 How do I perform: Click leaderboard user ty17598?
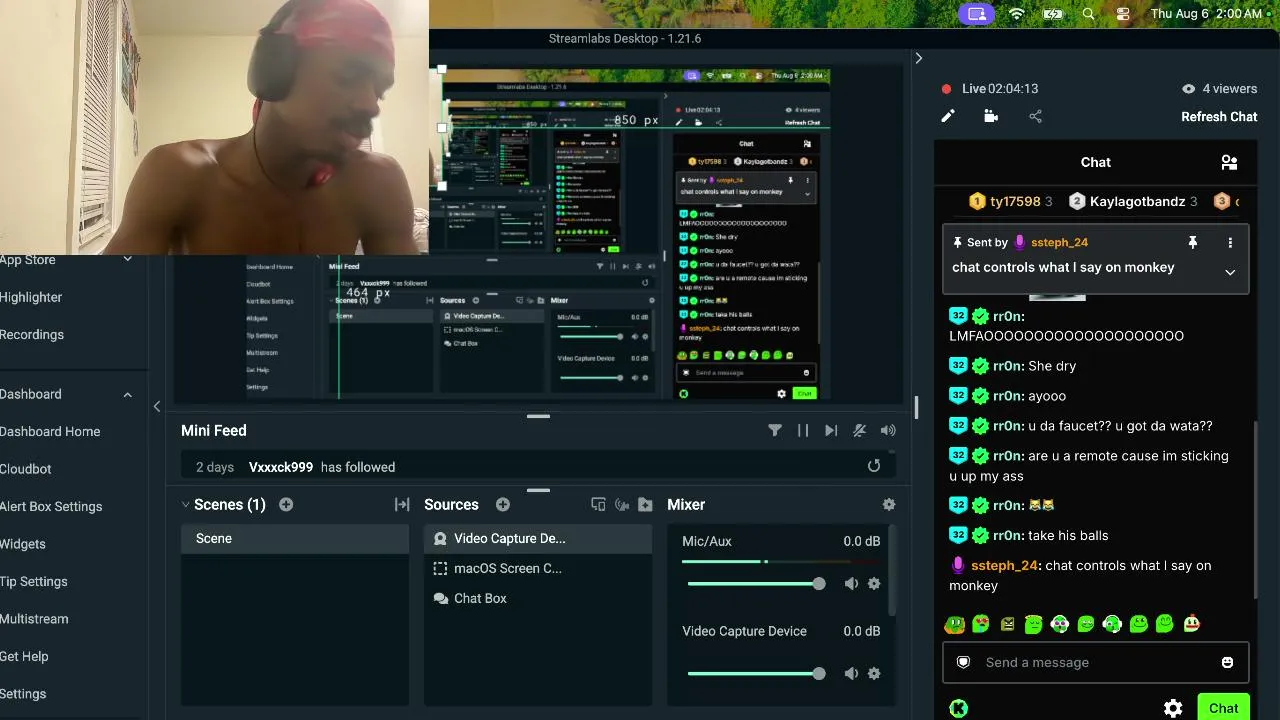(1015, 201)
